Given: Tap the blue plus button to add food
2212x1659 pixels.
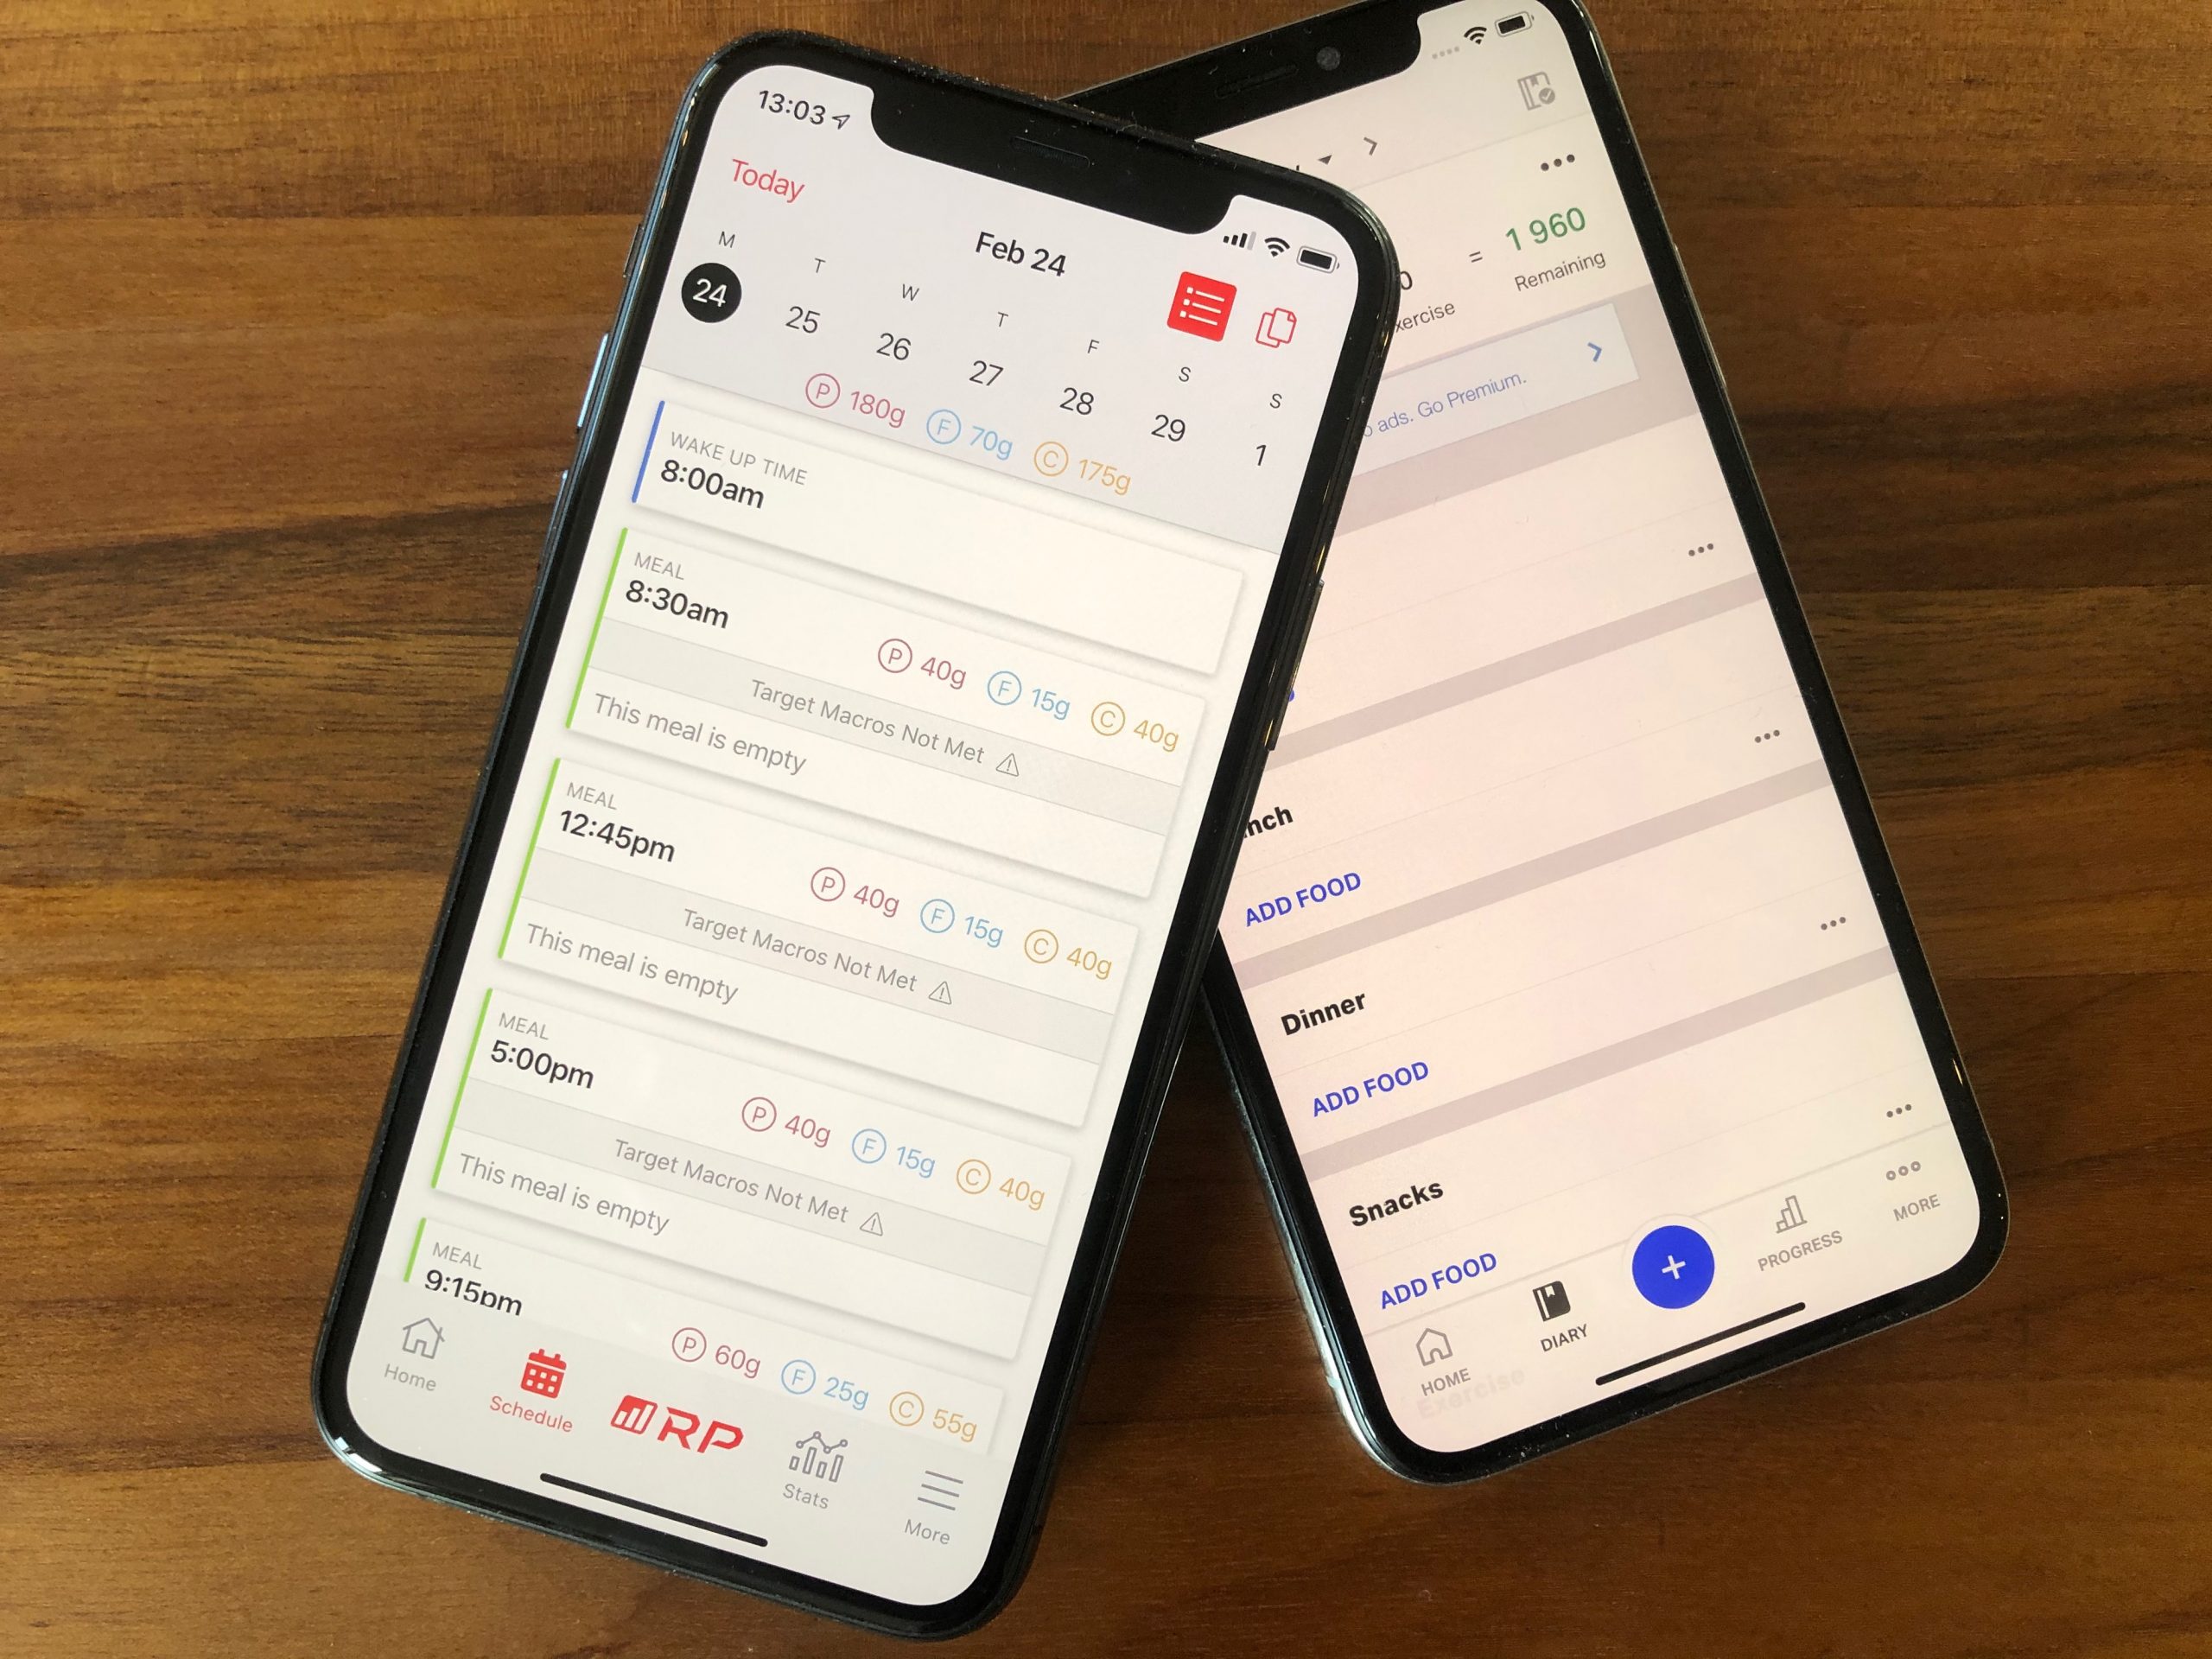Looking at the screenshot, I should pyautogui.click(x=1669, y=1263).
